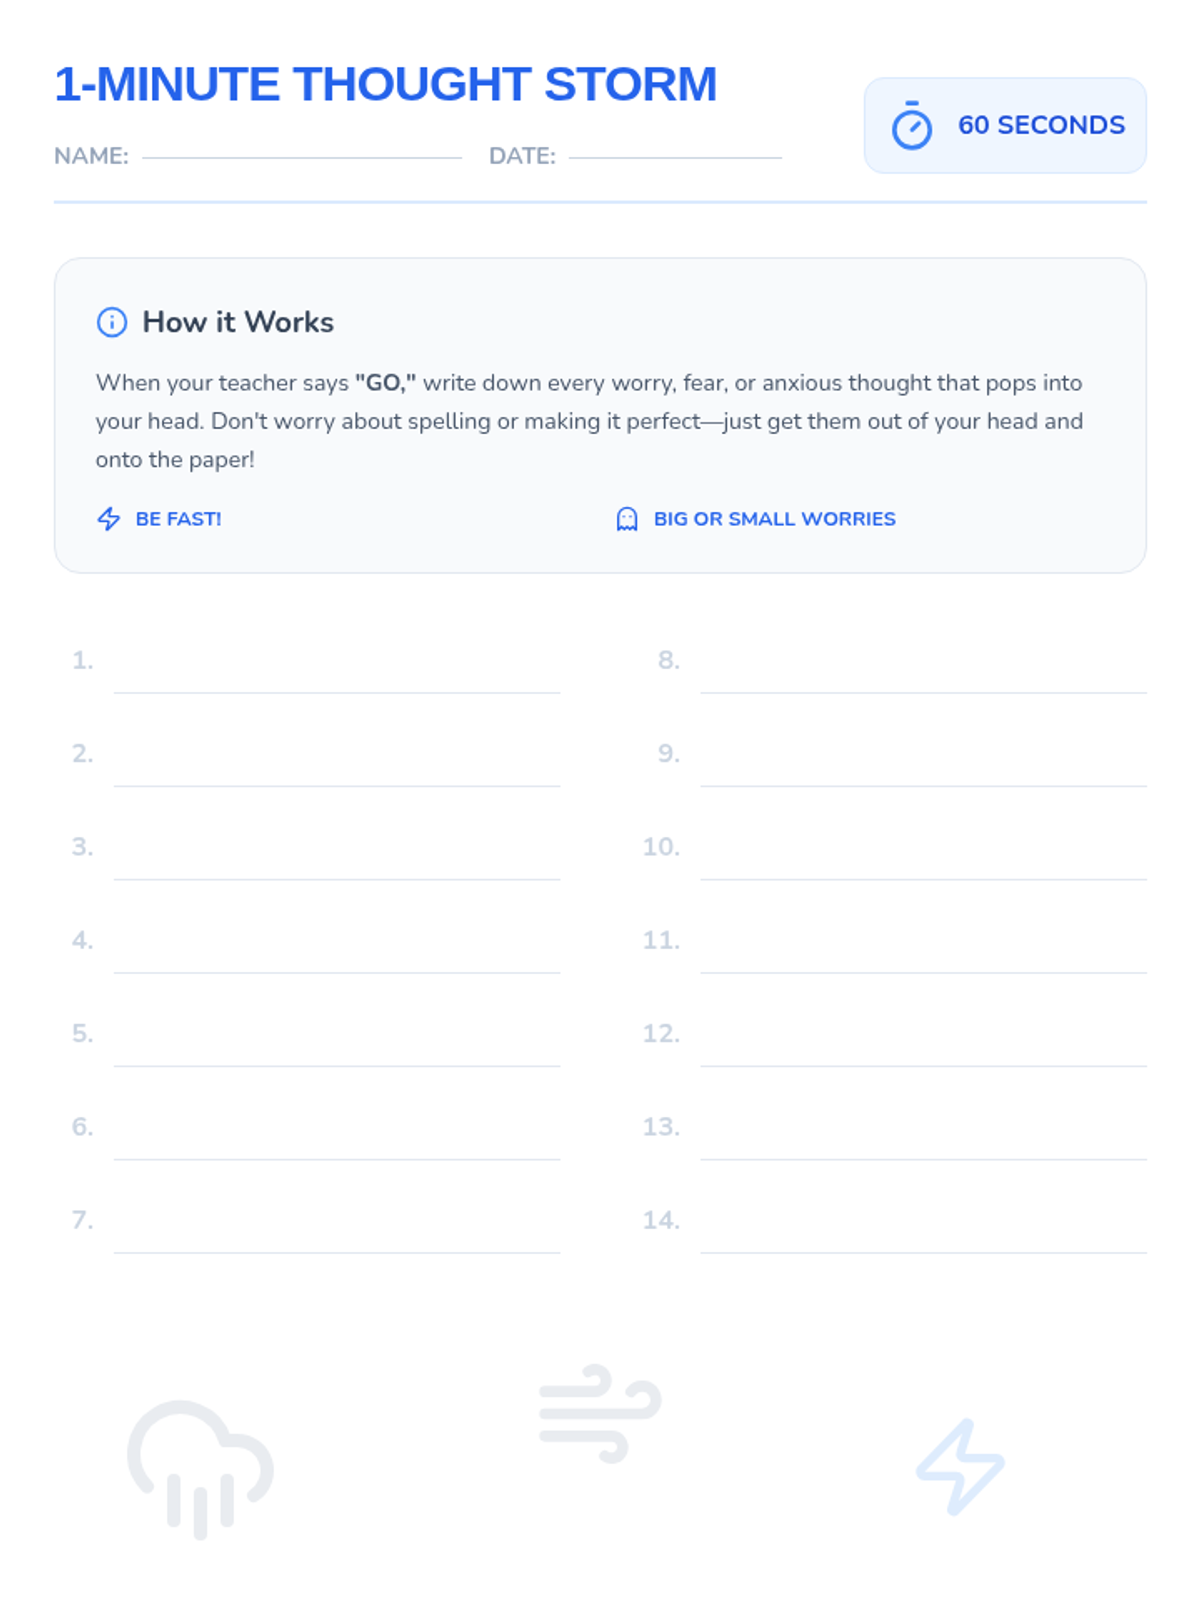Click the rain cloud illustration
Viewport: 1200px width, 1600px height.
pyautogui.click(x=200, y=1467)
